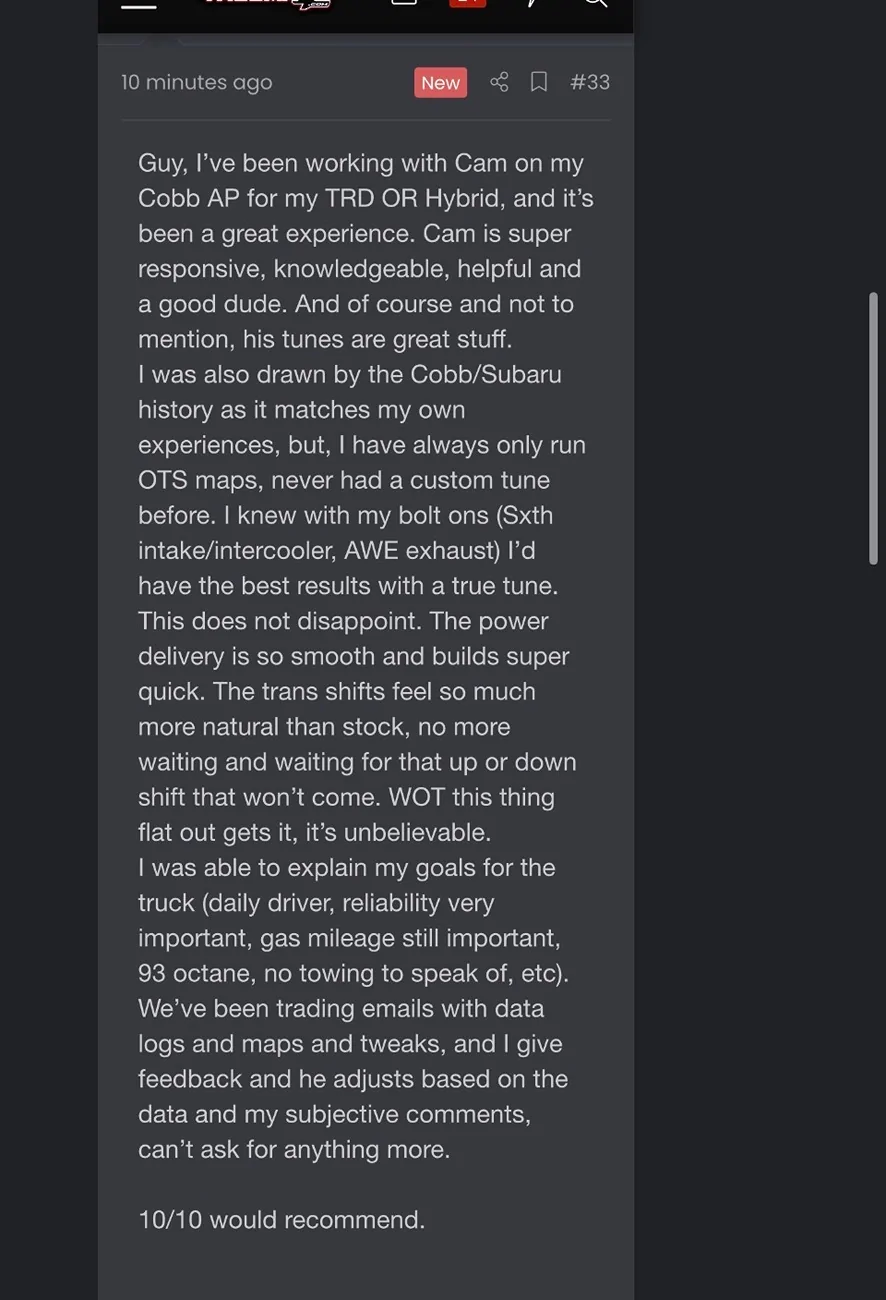This screenshot has width=886, height=1300.
Task: Open the red alerts notification badge
Action: tap(468, 3)
